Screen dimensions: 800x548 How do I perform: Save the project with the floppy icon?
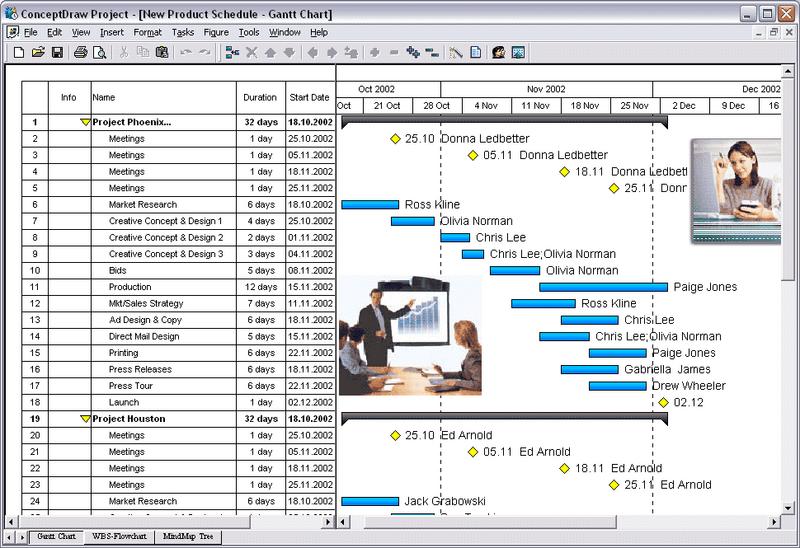pyautogui.click(x=57, y=52)
